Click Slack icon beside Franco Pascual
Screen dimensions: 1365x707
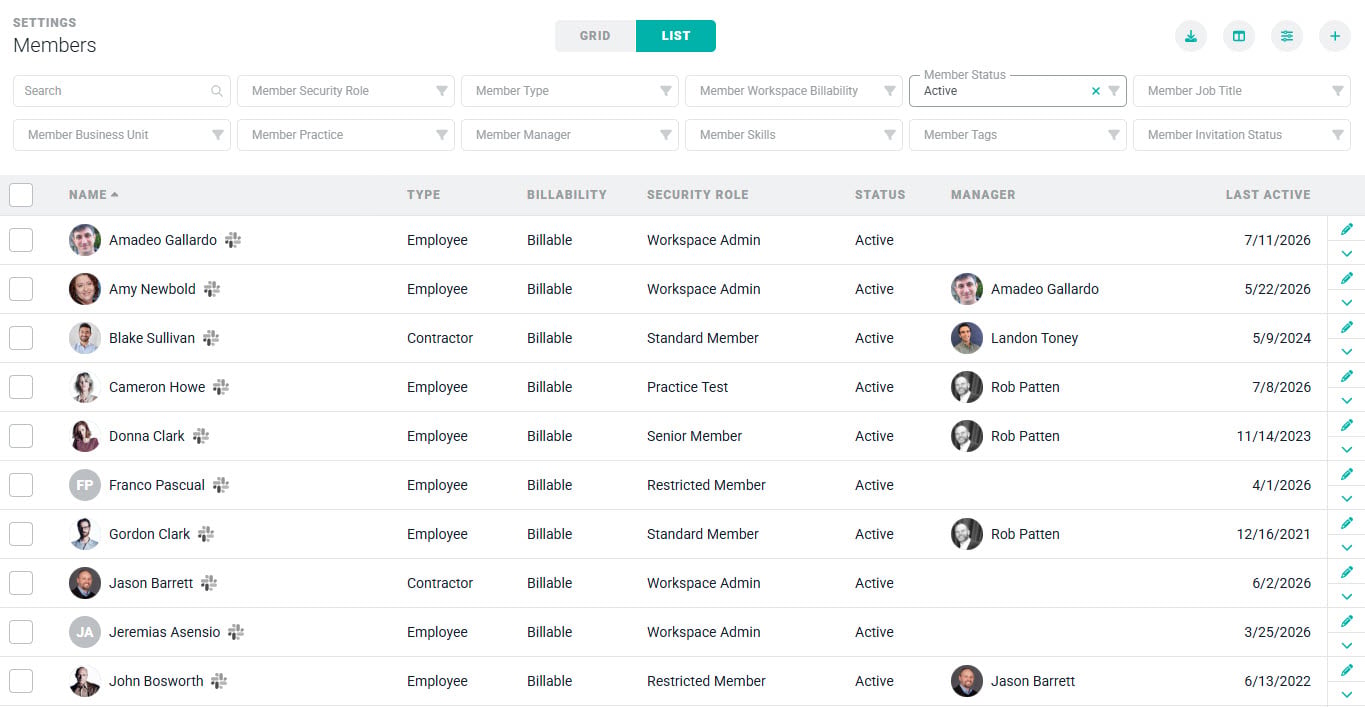tap(221, 485)
